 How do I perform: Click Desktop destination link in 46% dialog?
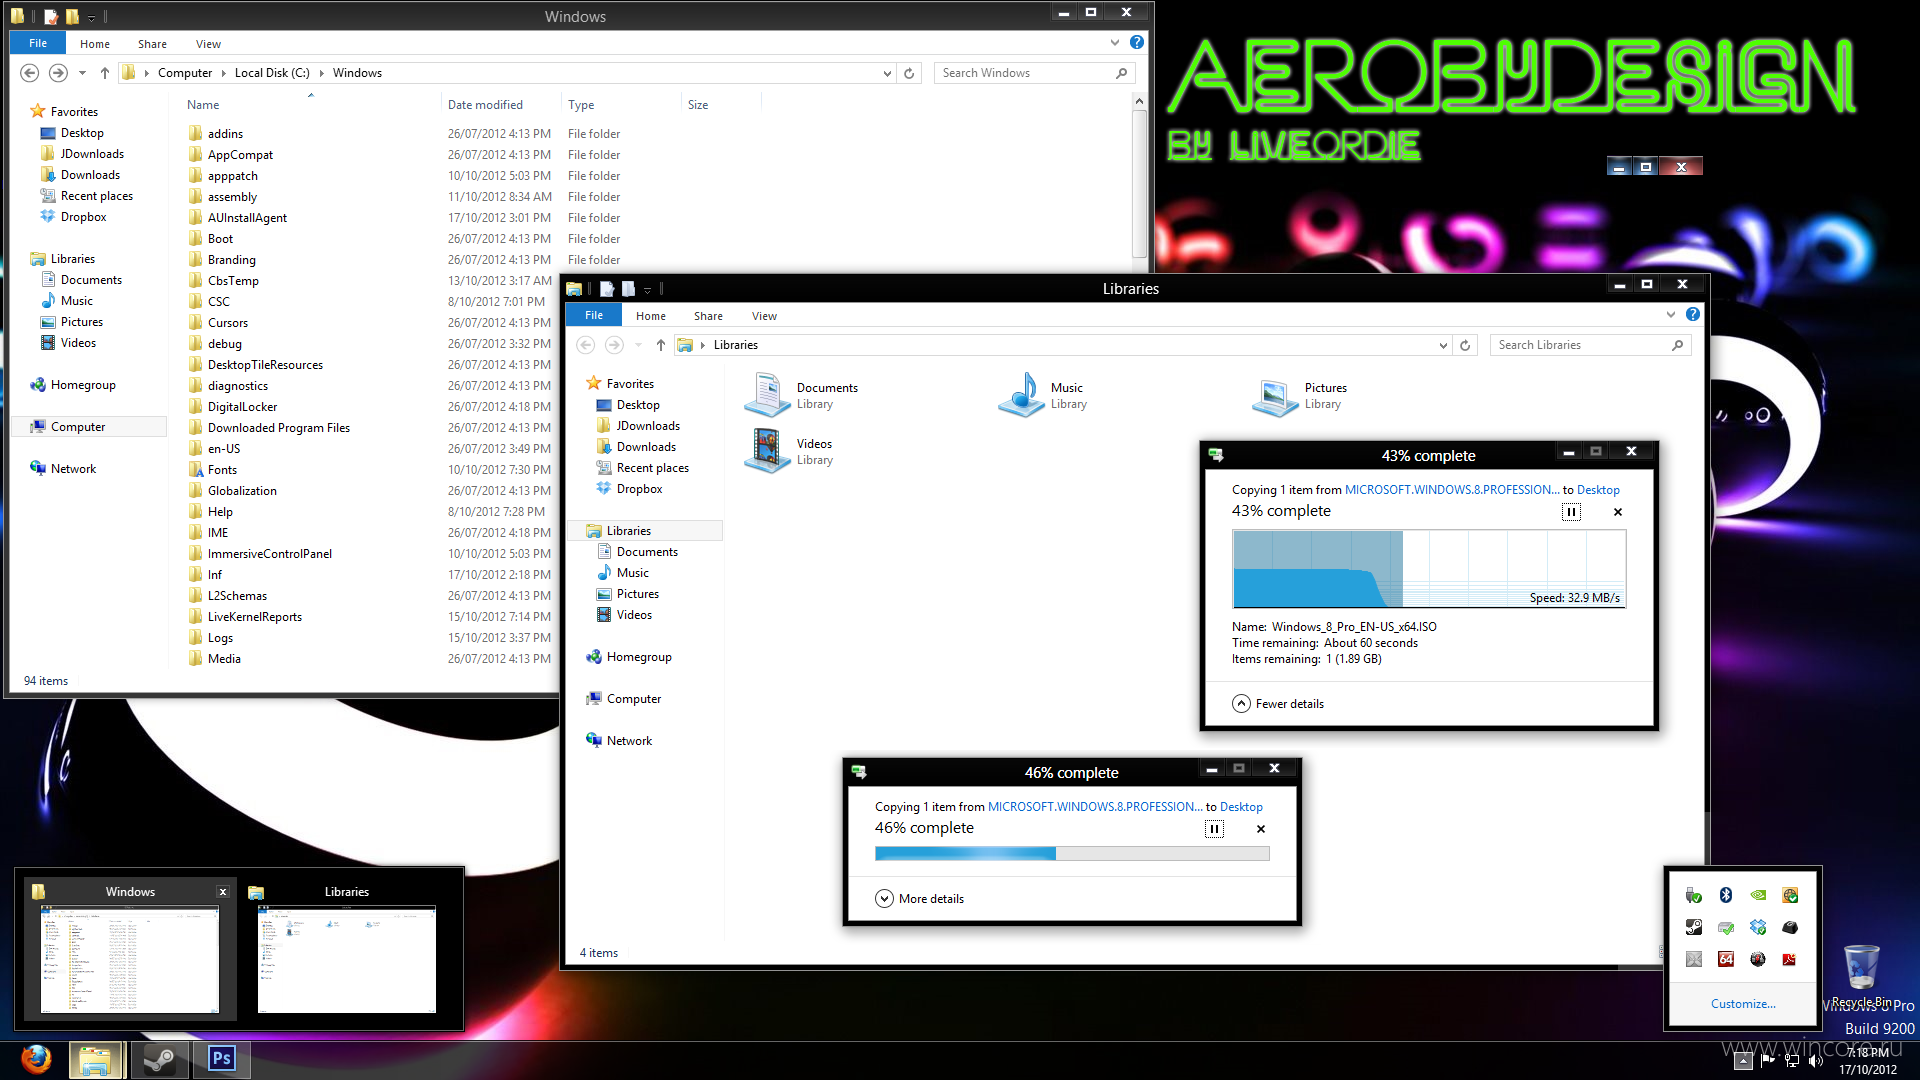tap(1241, 807)
